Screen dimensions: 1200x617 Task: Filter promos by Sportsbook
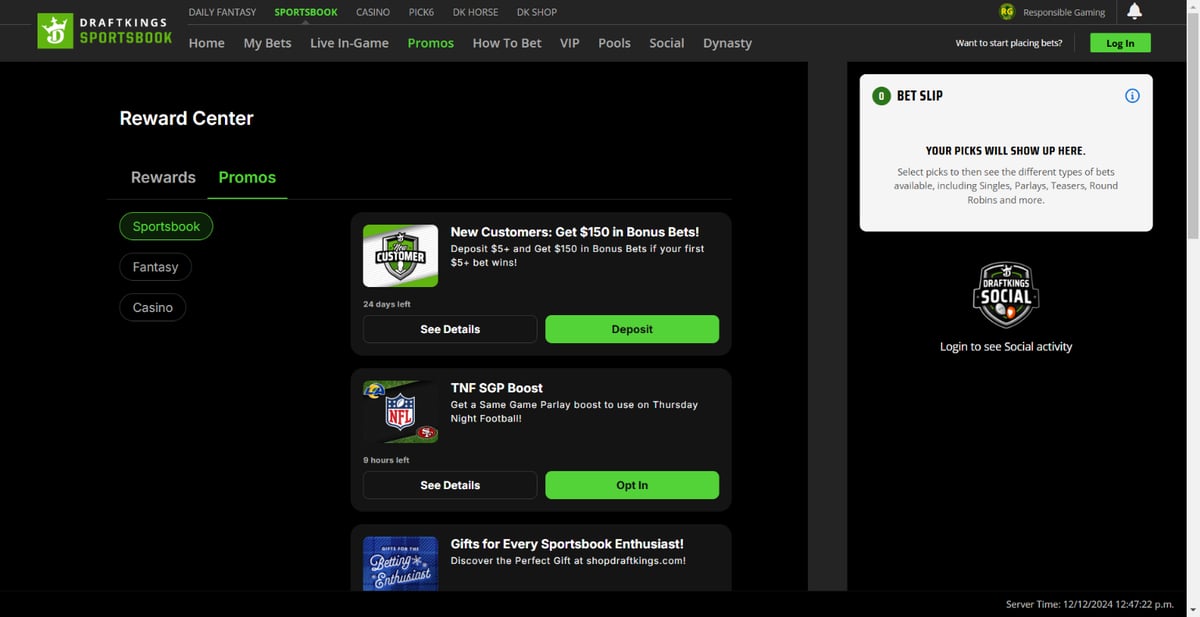pos(166,226)
